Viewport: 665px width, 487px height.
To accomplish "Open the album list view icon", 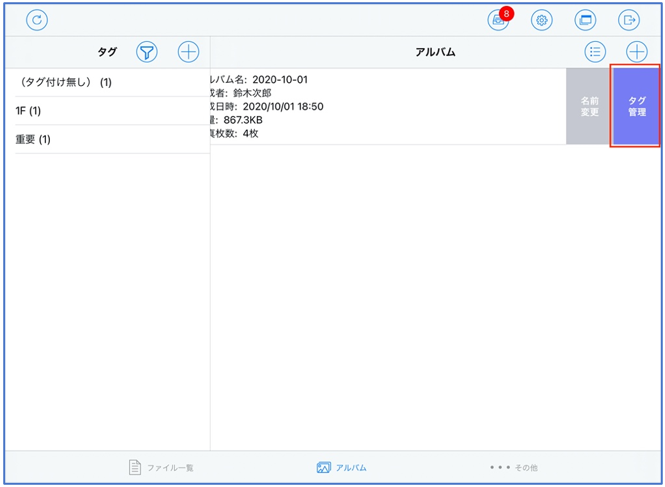I will click(595, 52).
